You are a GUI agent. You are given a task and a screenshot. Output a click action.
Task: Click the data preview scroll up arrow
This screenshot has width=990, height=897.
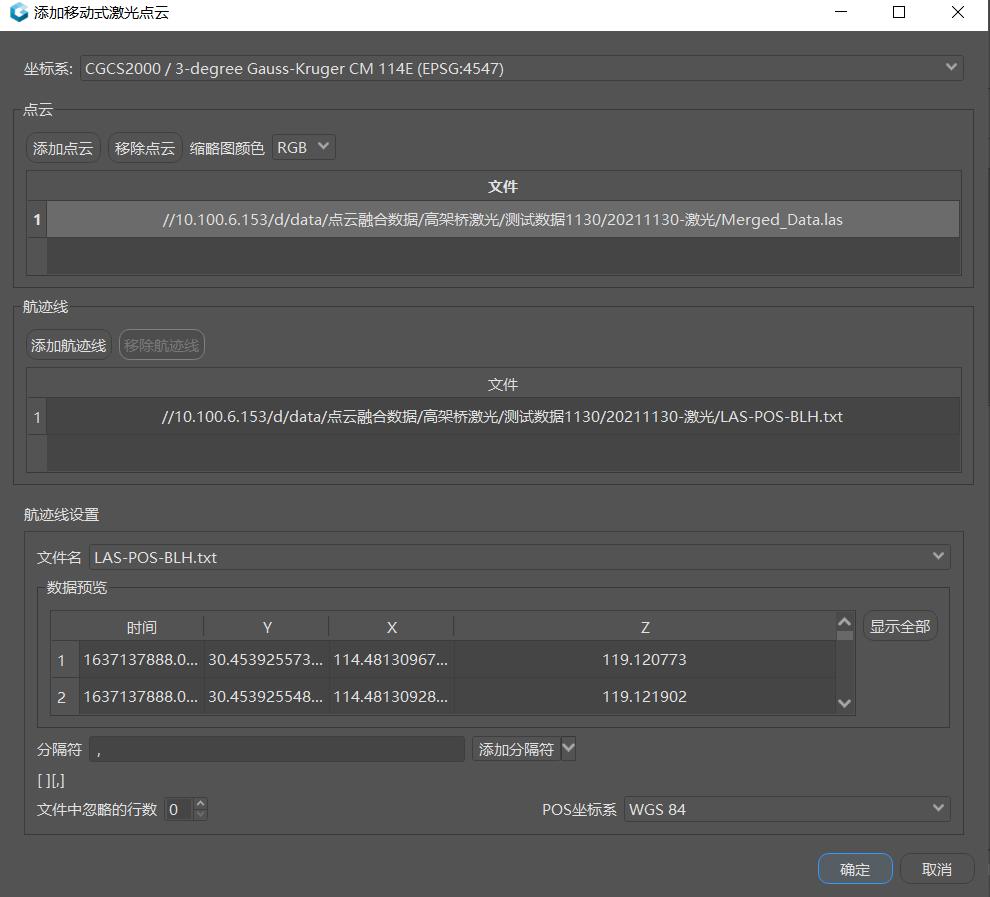(845, 622)
